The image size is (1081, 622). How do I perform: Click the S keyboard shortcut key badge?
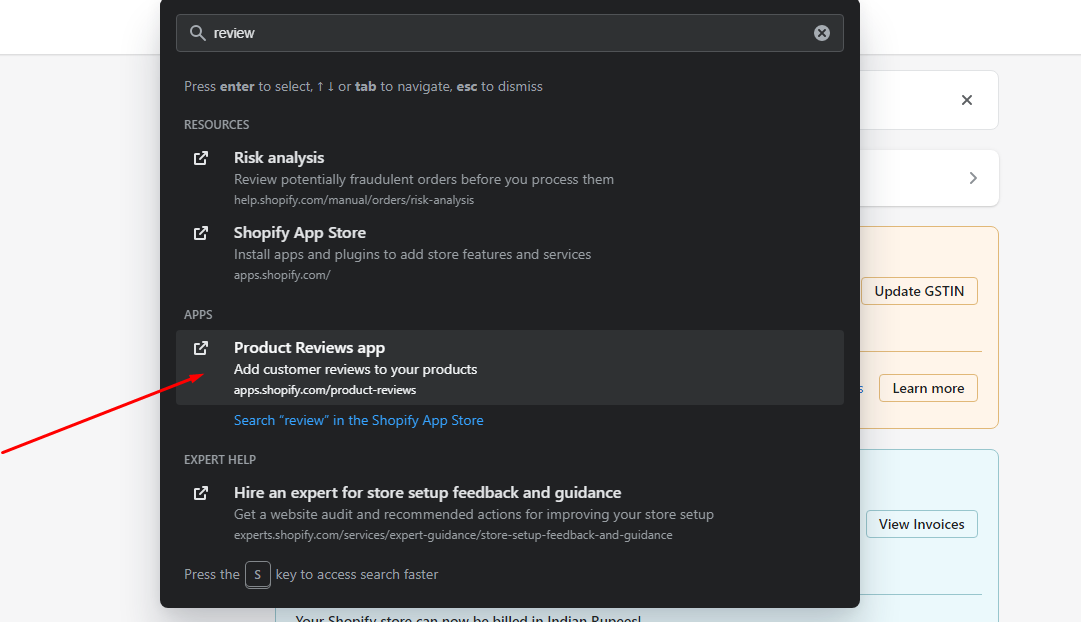point(258,574)
